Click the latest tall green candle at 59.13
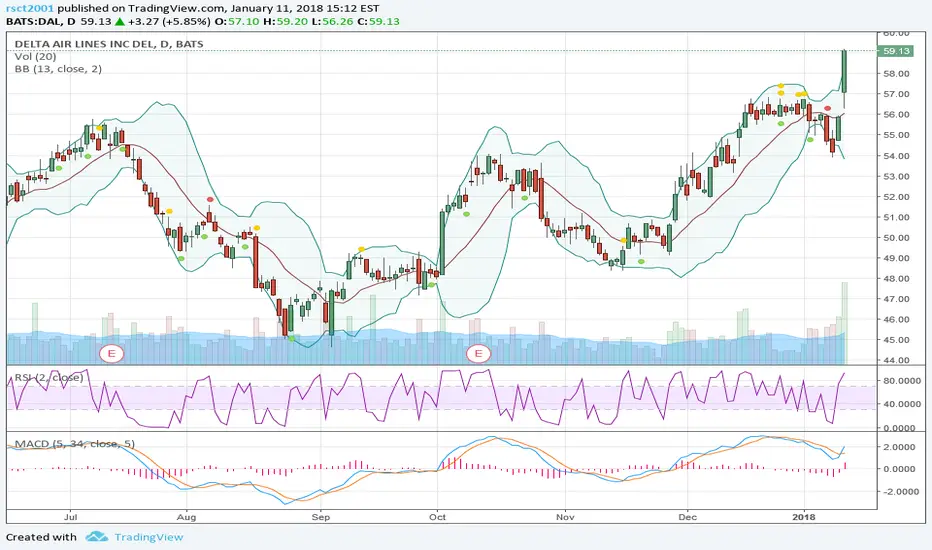Image resolution: width=932 pixels, height=550 pixels. point(845,71)
